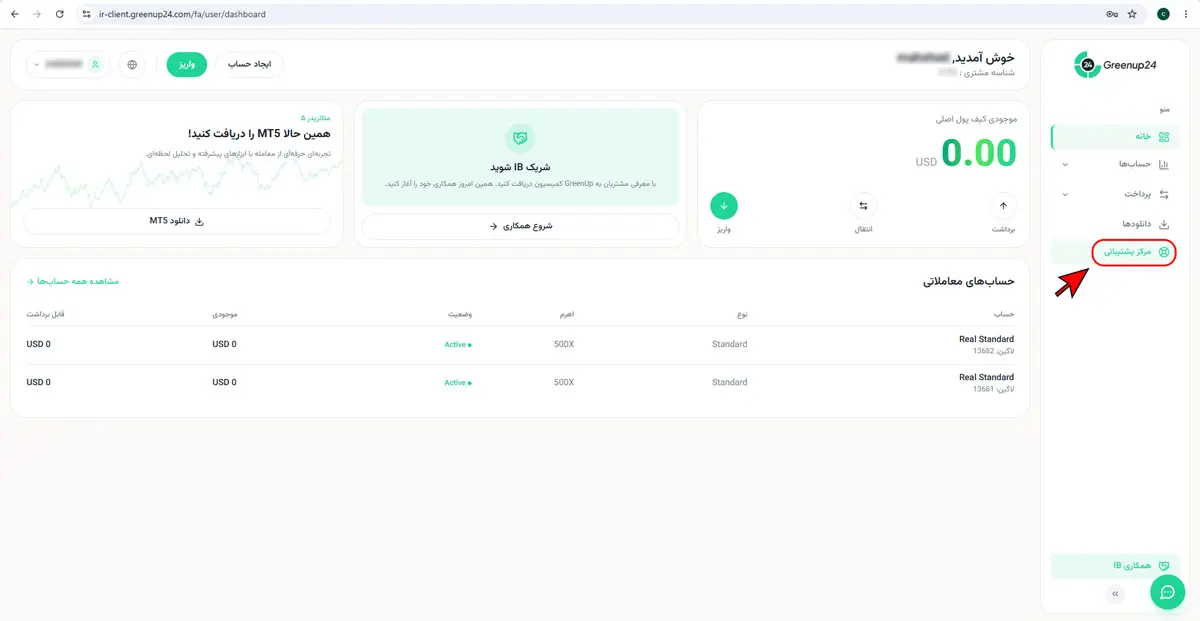The height and width of the screenshot is (621, 1200).
Task: Click the شروع همکاری button
Action: 520,226
